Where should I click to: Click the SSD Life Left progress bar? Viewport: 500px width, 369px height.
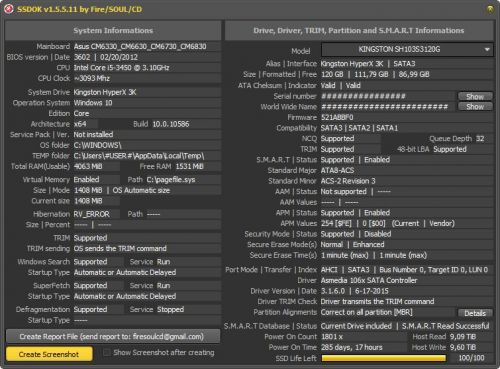(384, 358)
